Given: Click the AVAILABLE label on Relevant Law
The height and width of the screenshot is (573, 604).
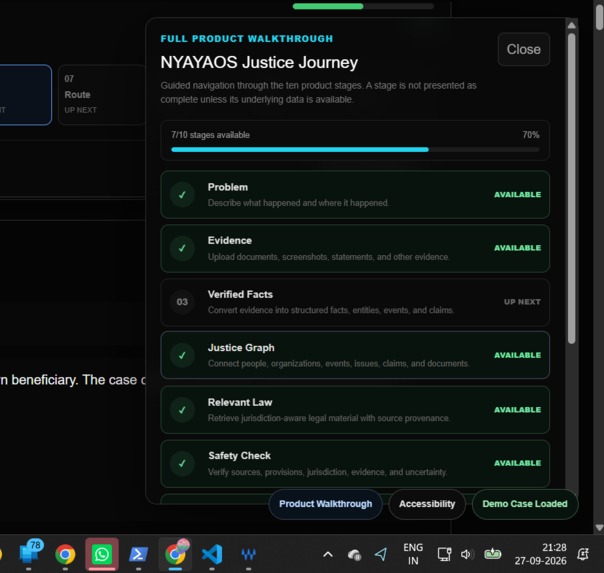Looking at the screenshot, I should coord(517,410).
